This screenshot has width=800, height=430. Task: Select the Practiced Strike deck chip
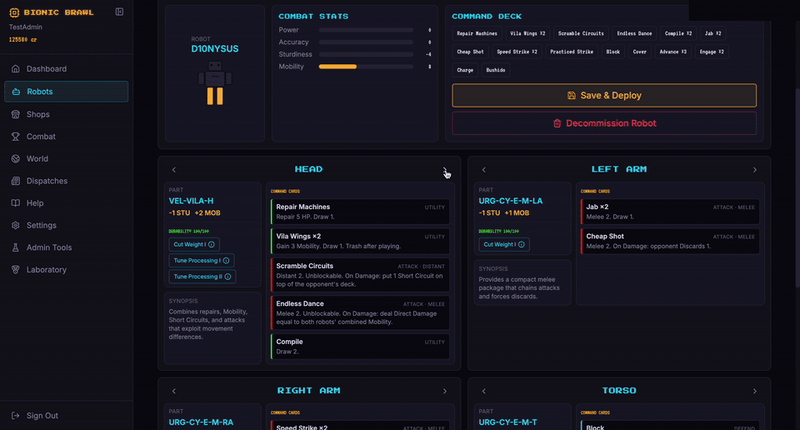click(571, 52)
